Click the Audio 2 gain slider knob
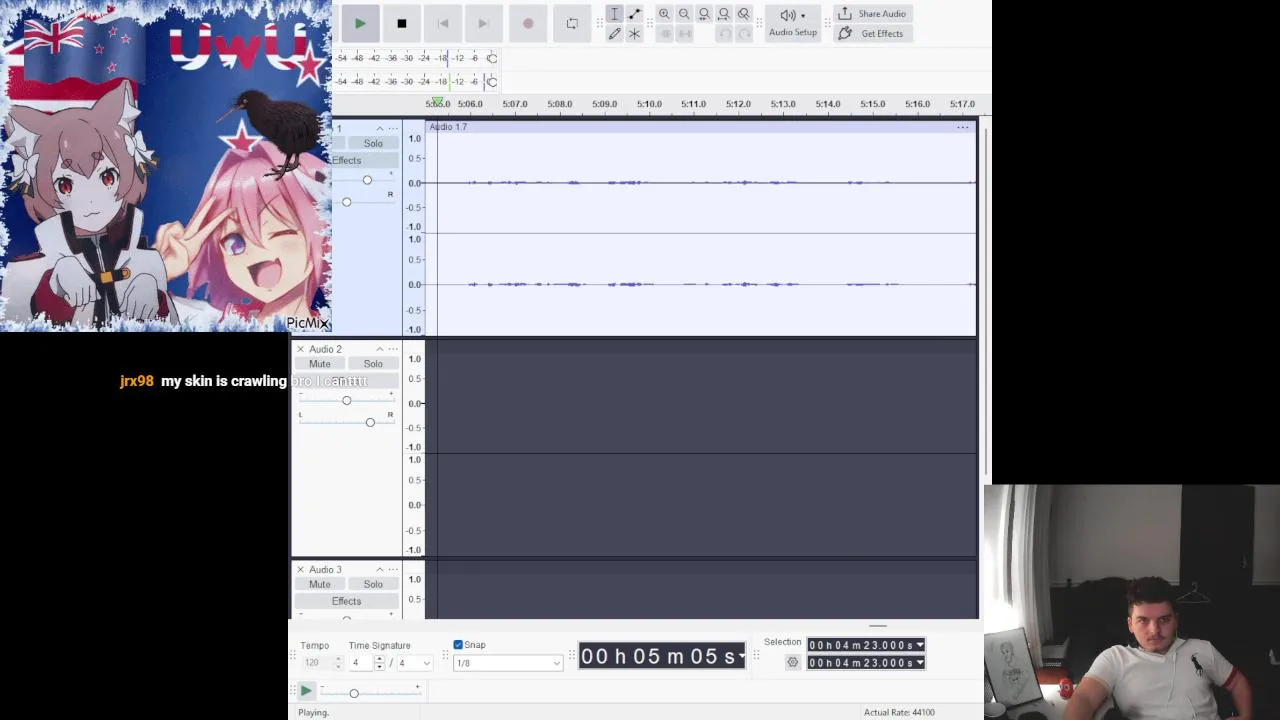The height and width of the screenshot is (720, 1280). click(346, 400)
